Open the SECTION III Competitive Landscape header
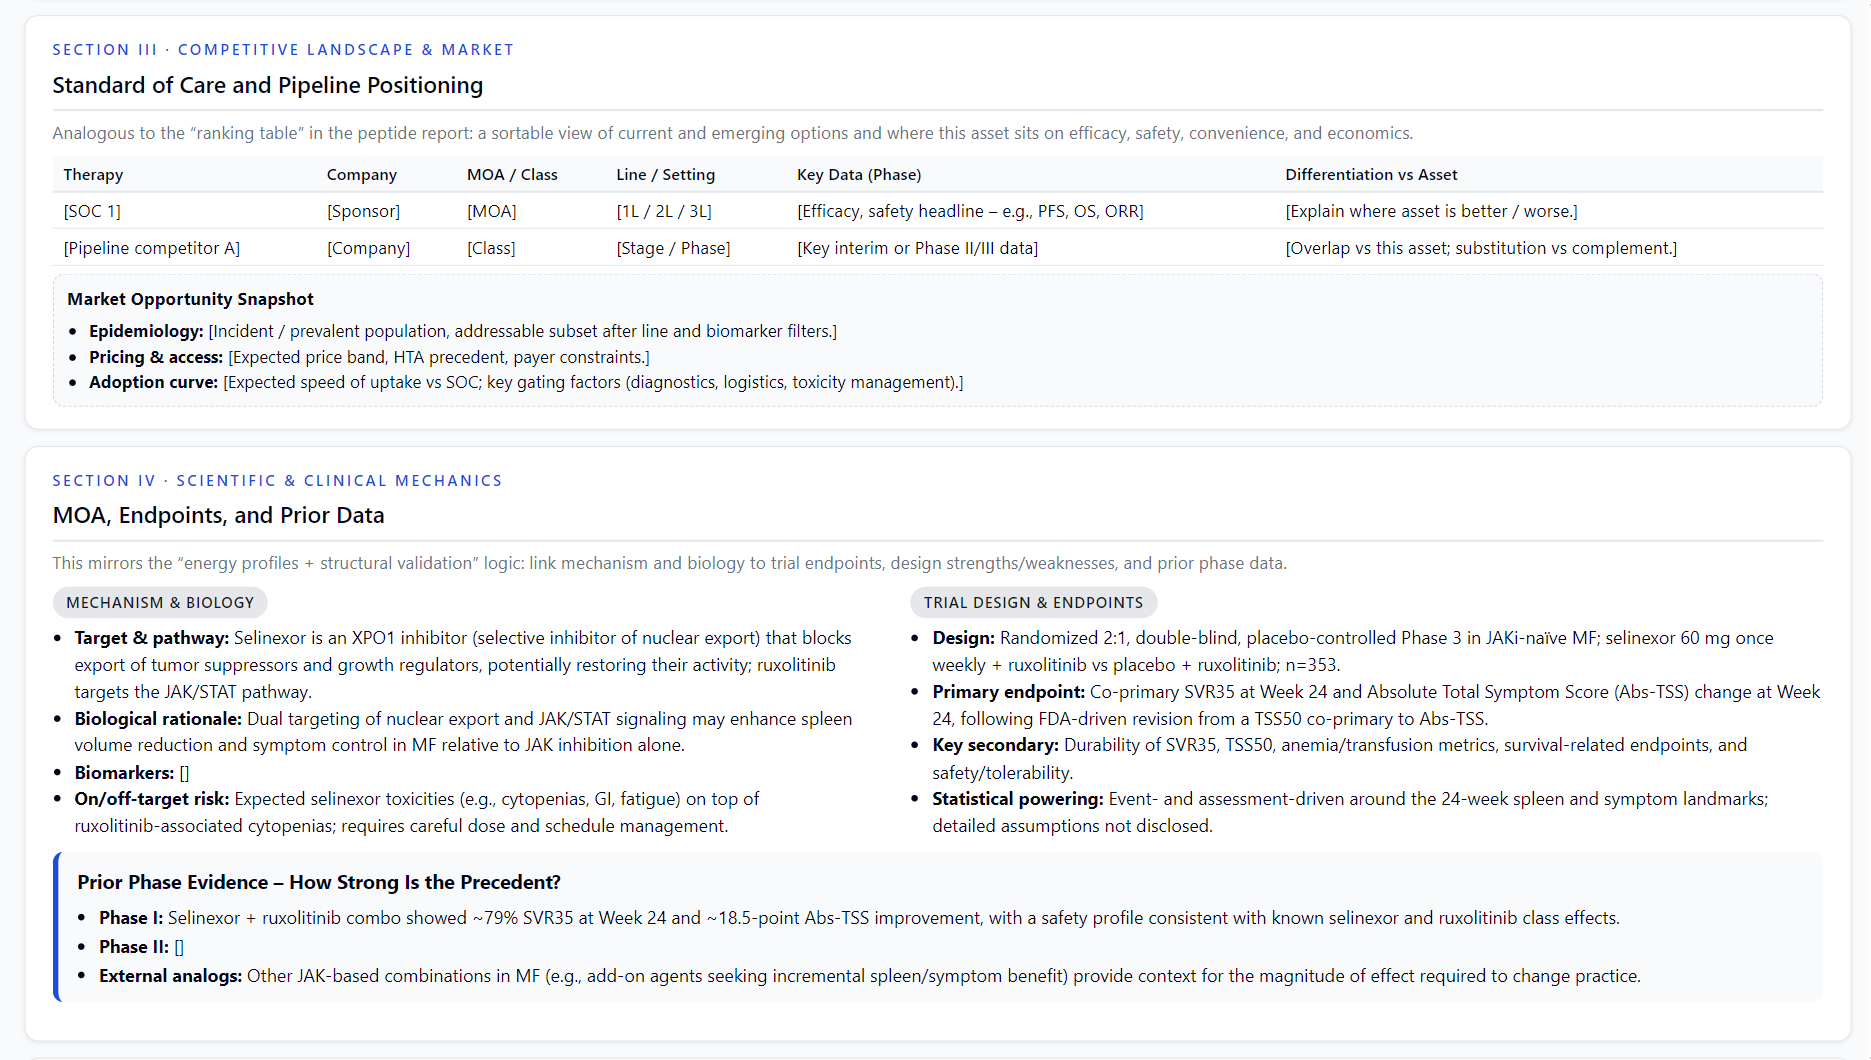 [283, 49]
